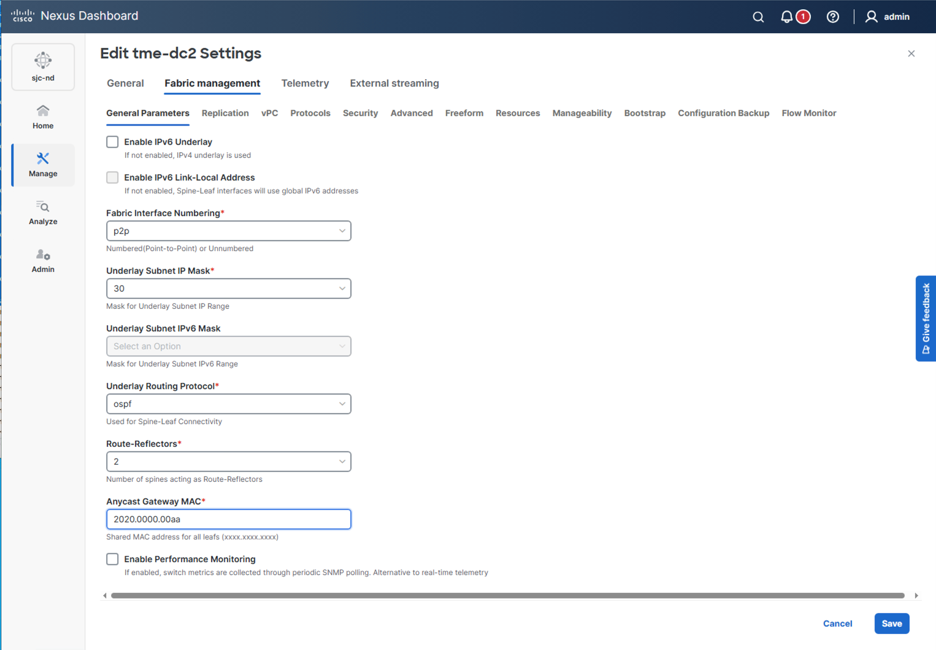Open the Security sub-tab
Viewport: 936px width, 650px height.
[x=361, y=113]
